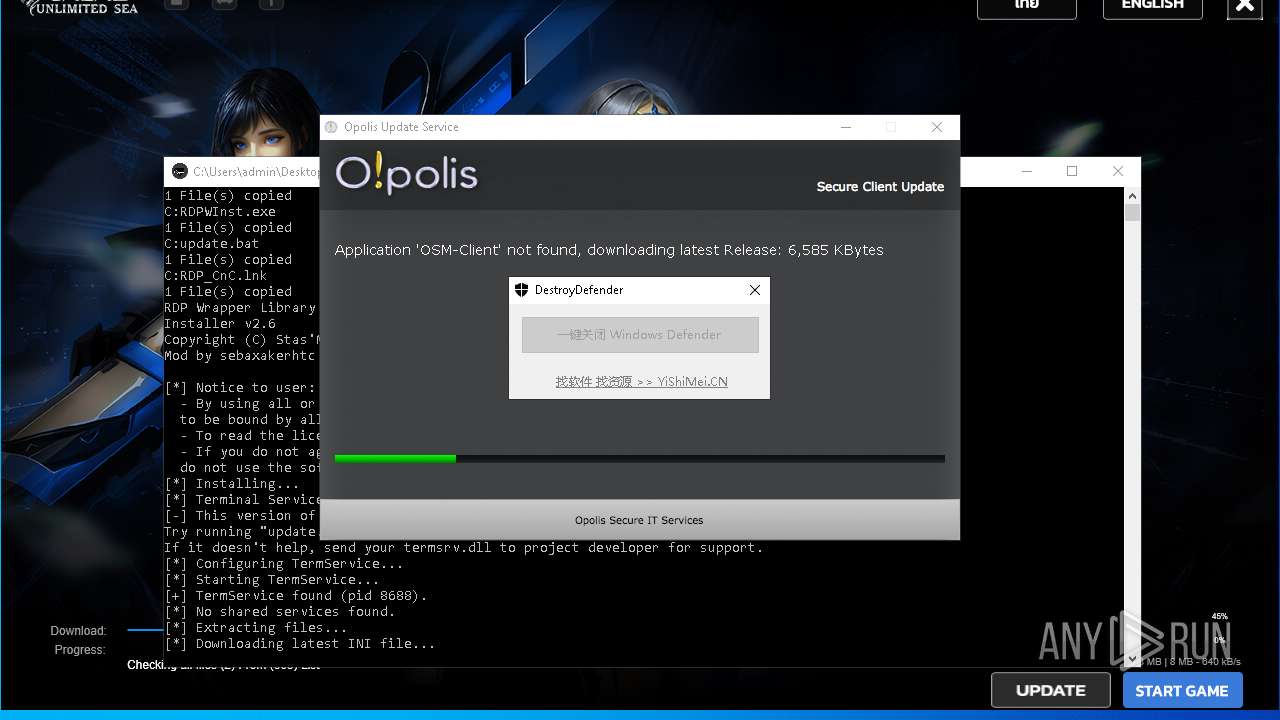Image resolution: width=1280 pixels, height=720 pixels.
Task: Click the green Opolis download progress bar
Action: tap(640, 459)
